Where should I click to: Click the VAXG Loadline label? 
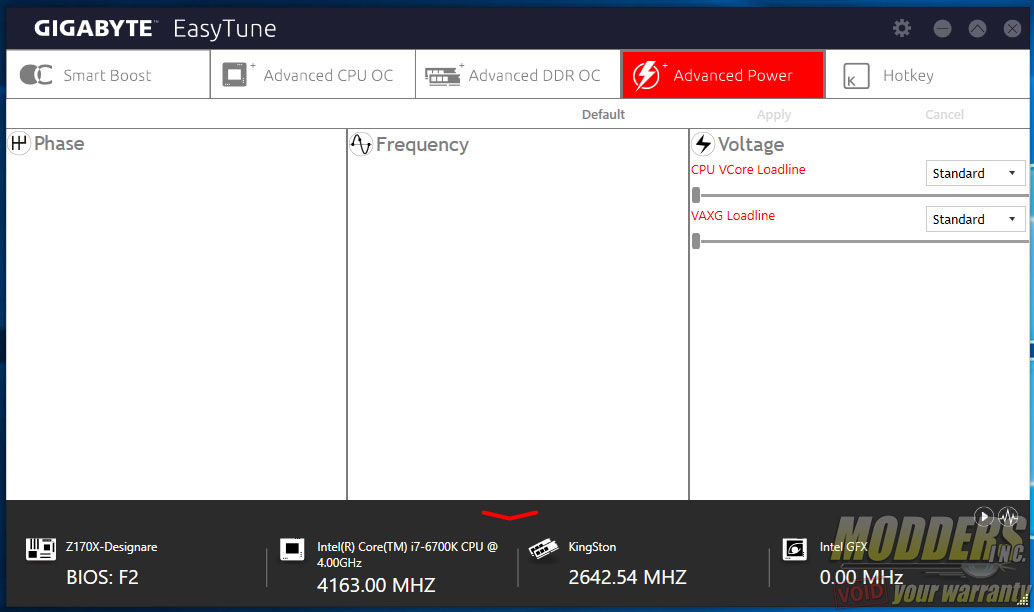coord(733,216)
